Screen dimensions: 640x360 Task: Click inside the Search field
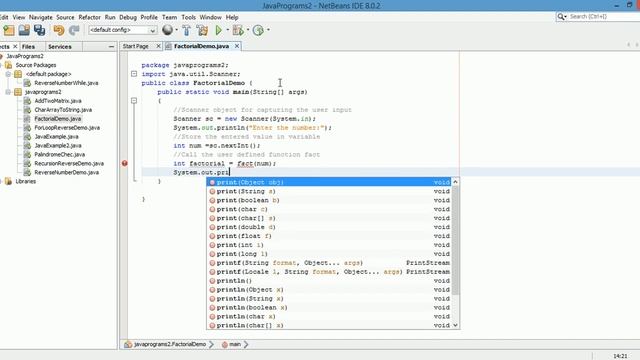click(x=604, y=16)
